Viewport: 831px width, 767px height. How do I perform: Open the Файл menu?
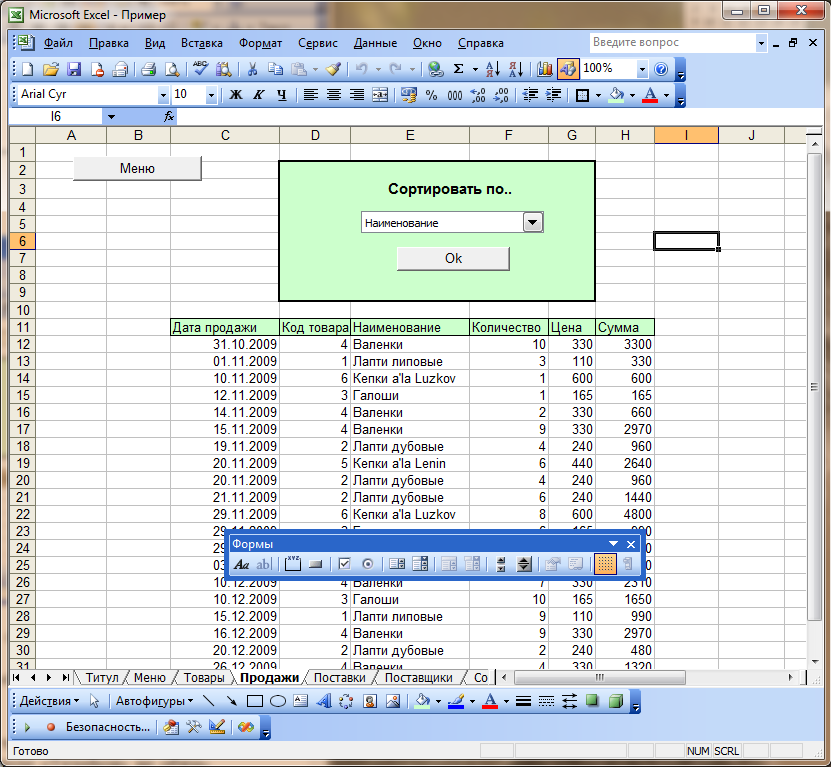[x=58, y=43]
